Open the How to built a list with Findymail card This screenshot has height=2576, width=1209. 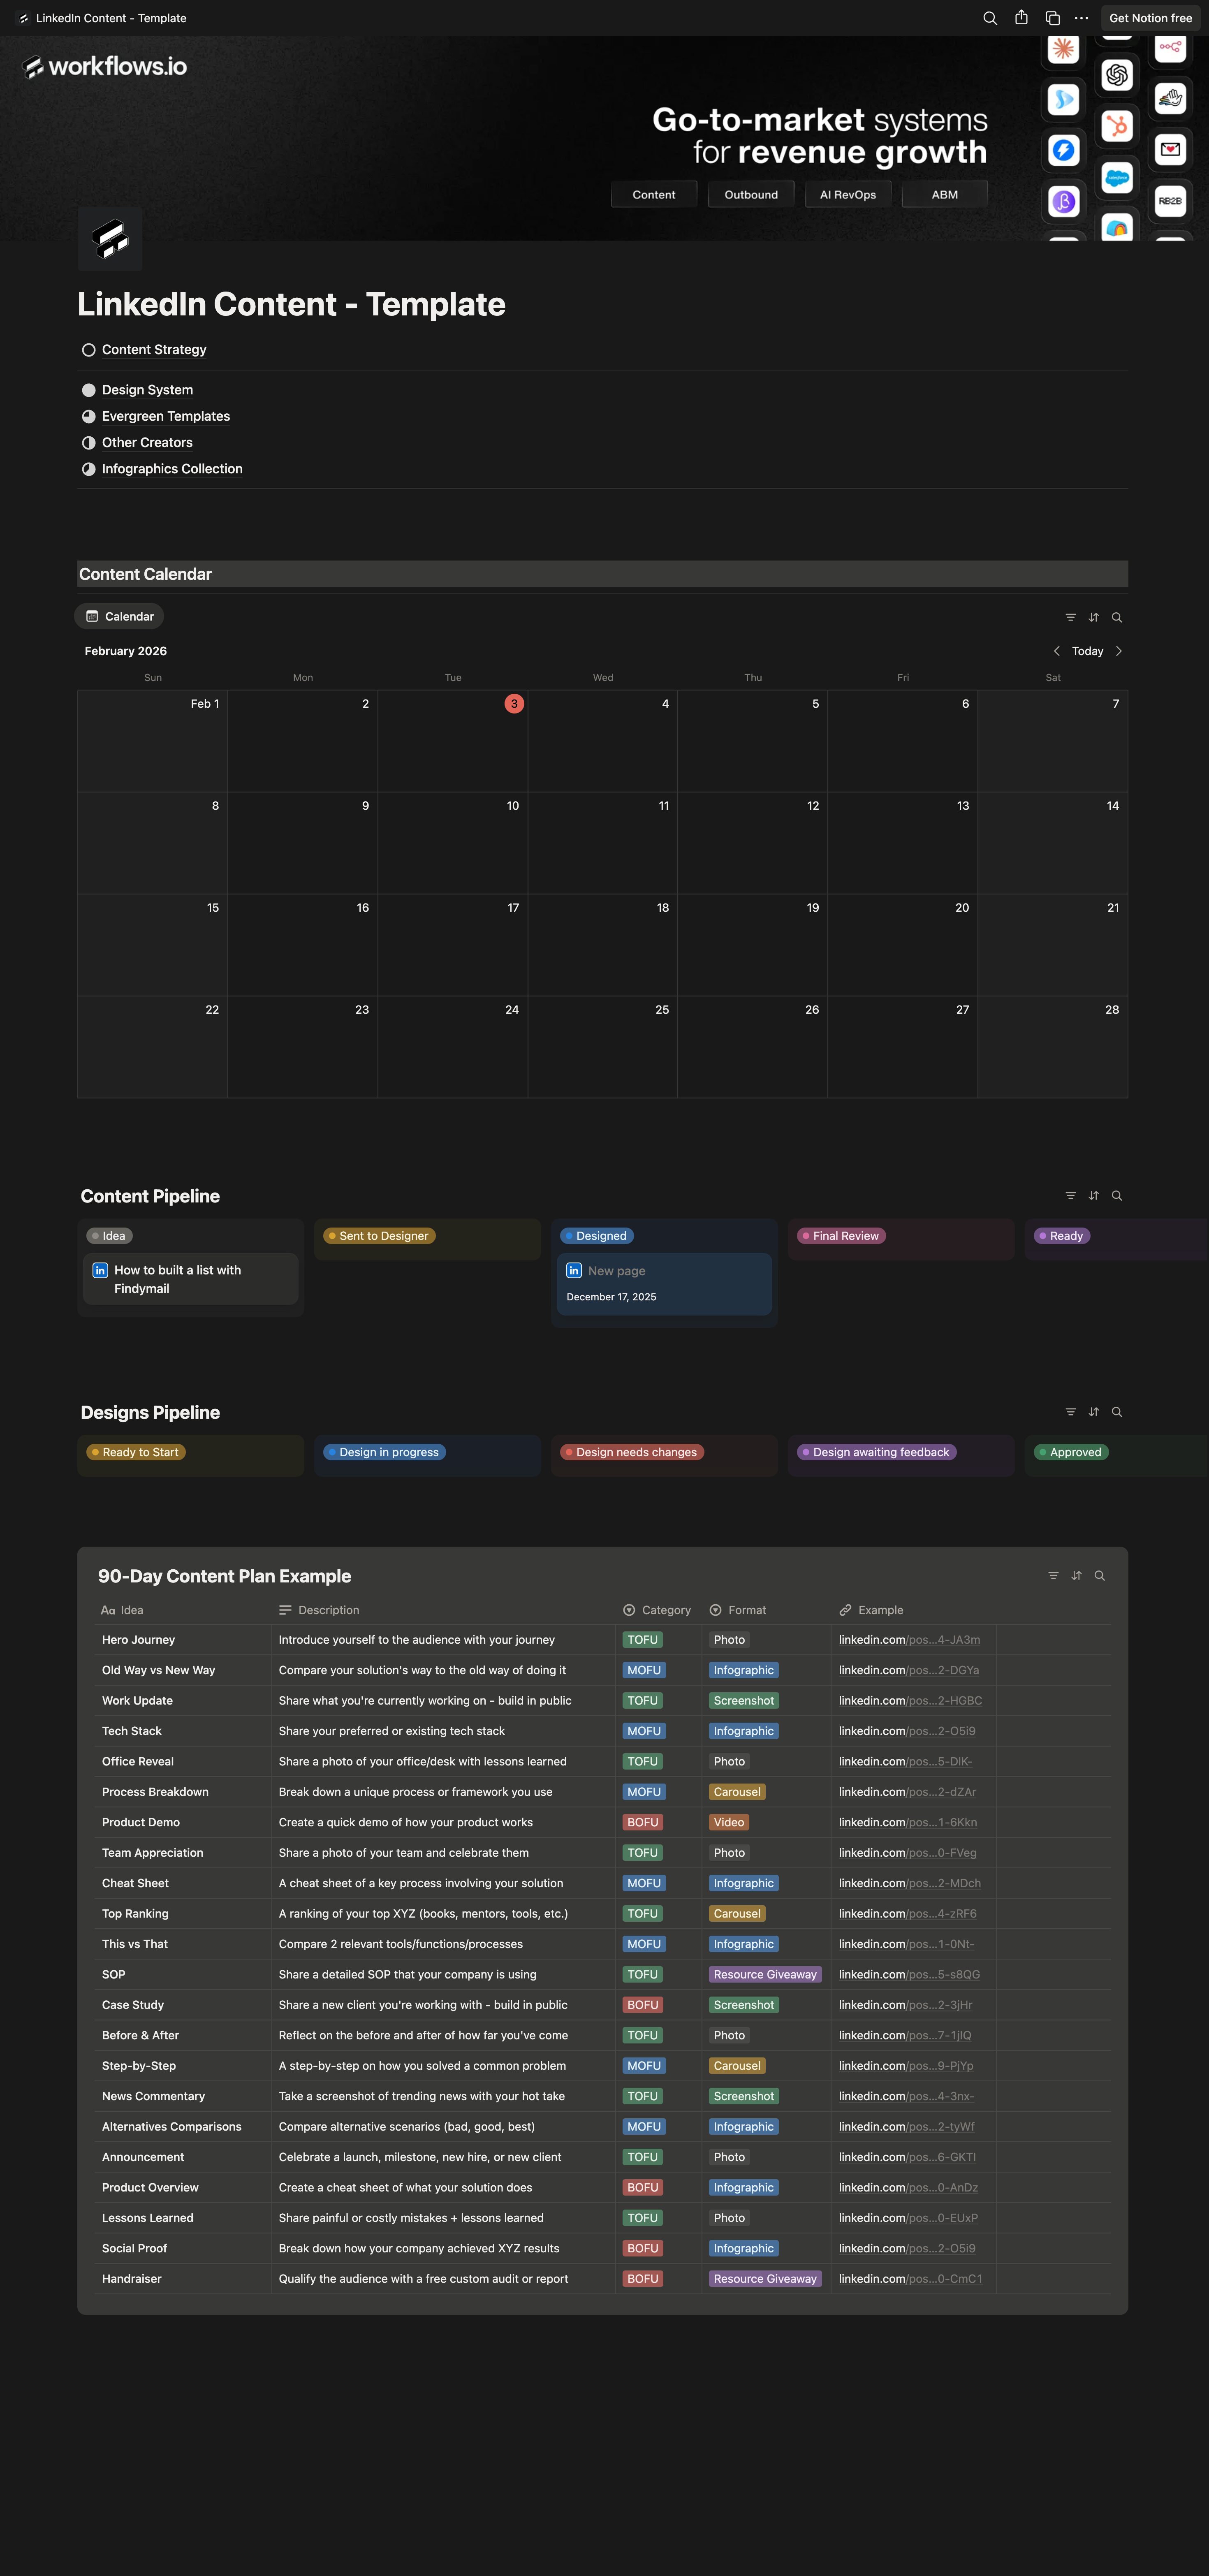[x=191, y=1279]
